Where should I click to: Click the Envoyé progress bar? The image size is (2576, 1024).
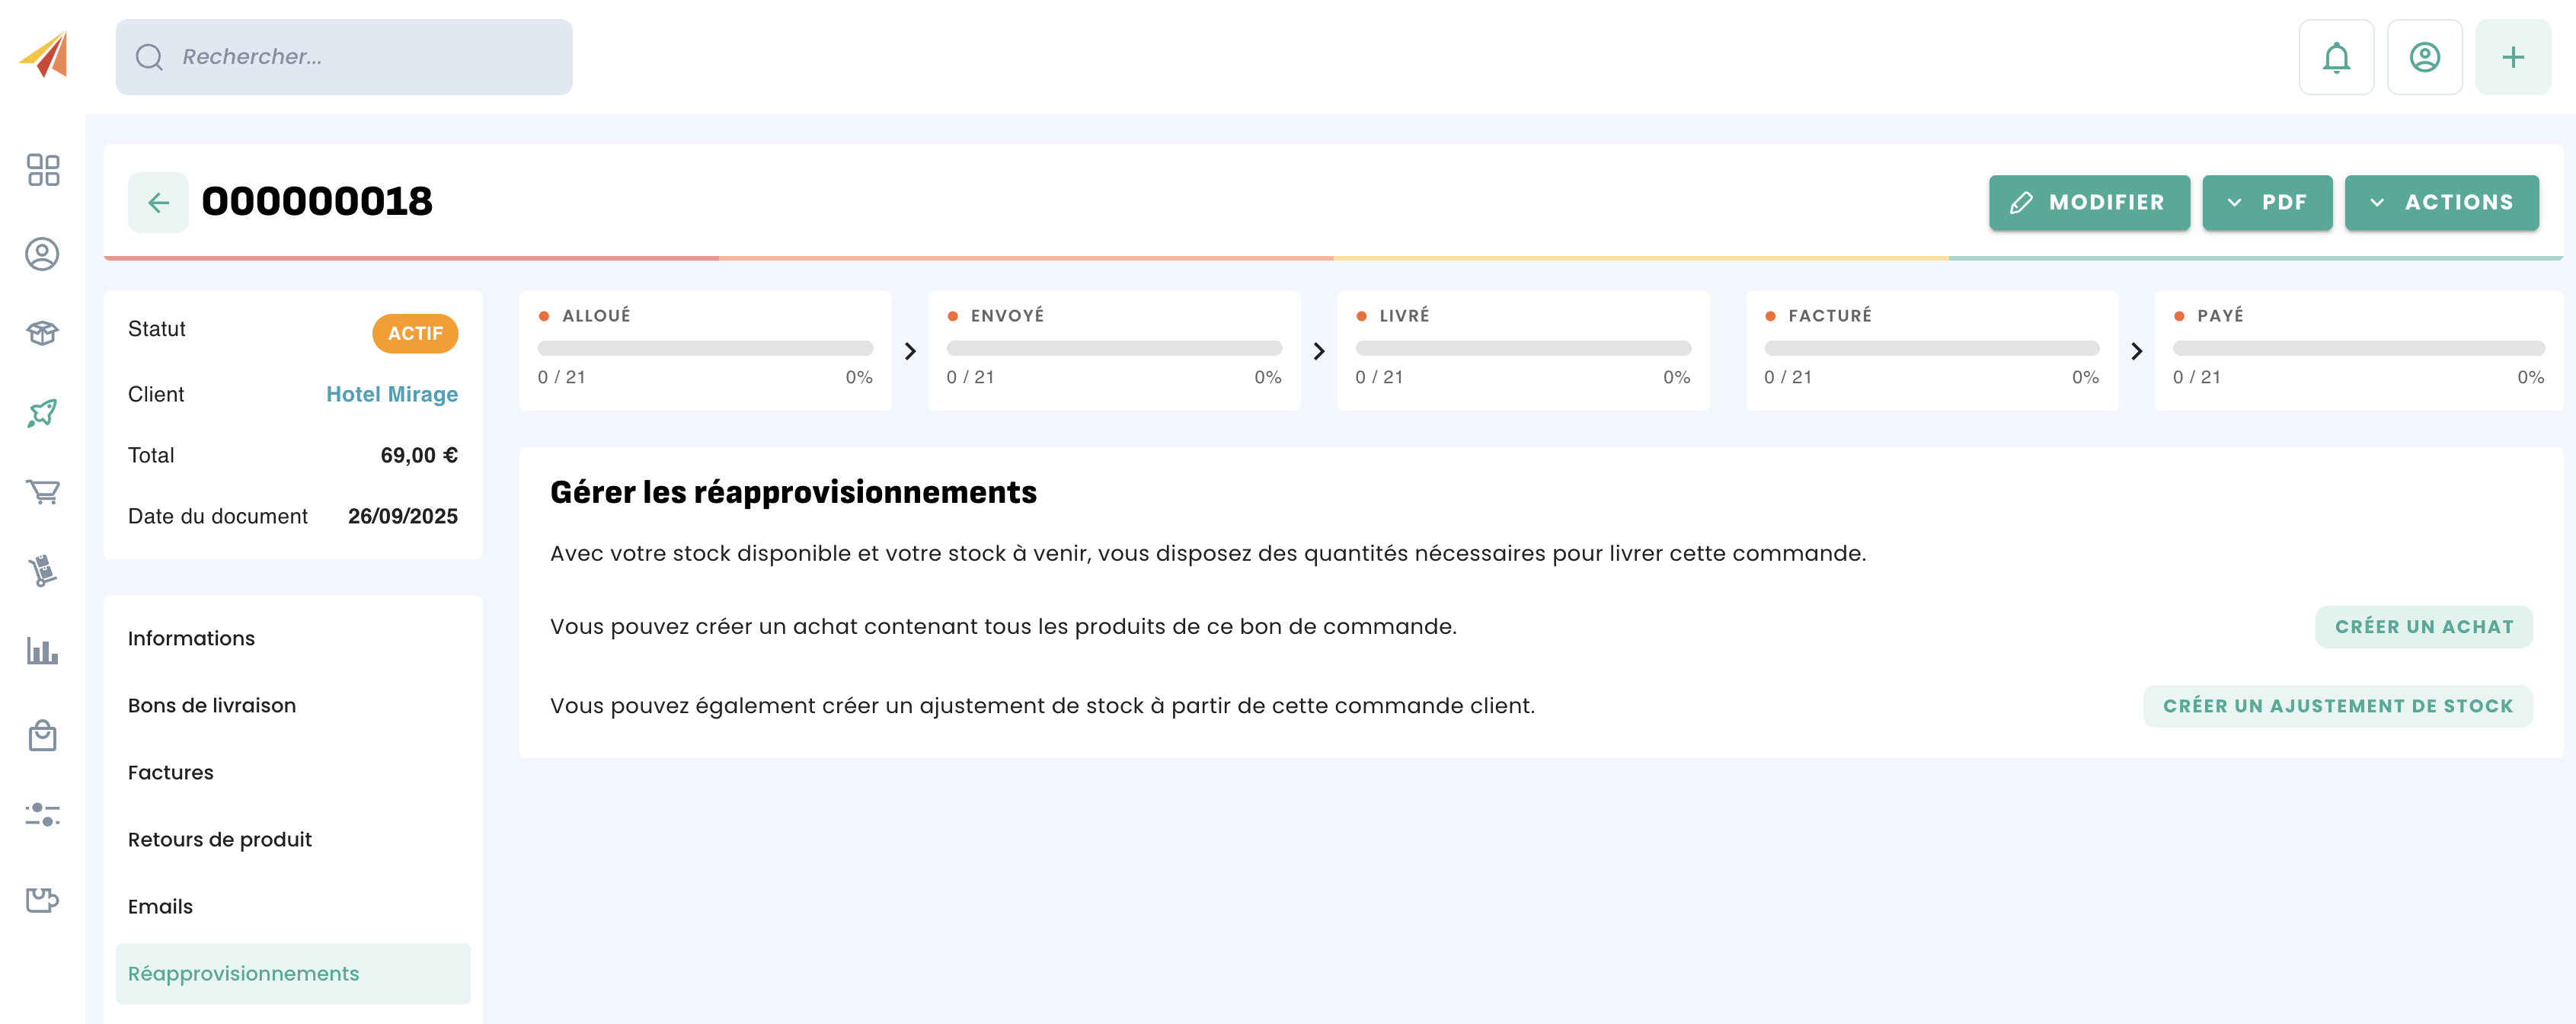(1113, 348)
